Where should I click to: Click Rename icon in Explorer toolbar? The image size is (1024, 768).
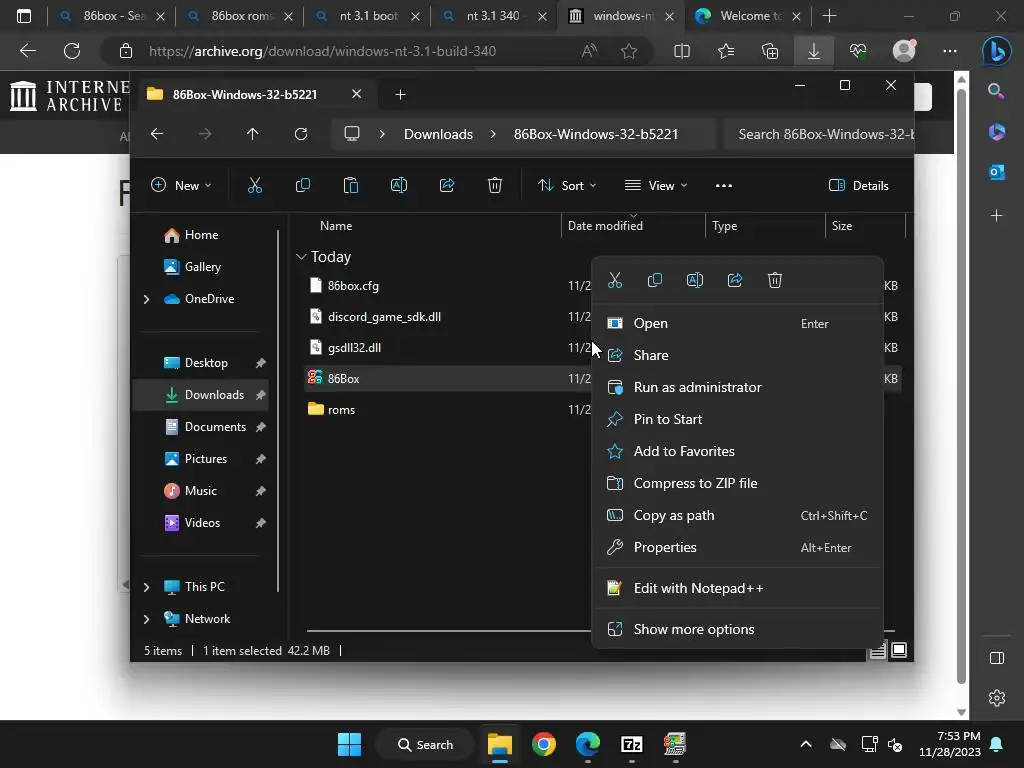[x=398, y=185]
